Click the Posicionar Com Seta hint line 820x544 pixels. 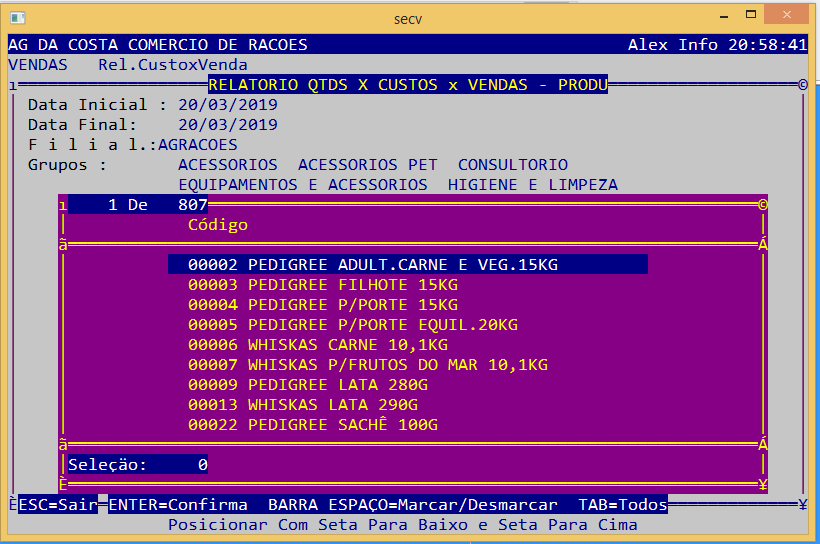click(403, 525)
